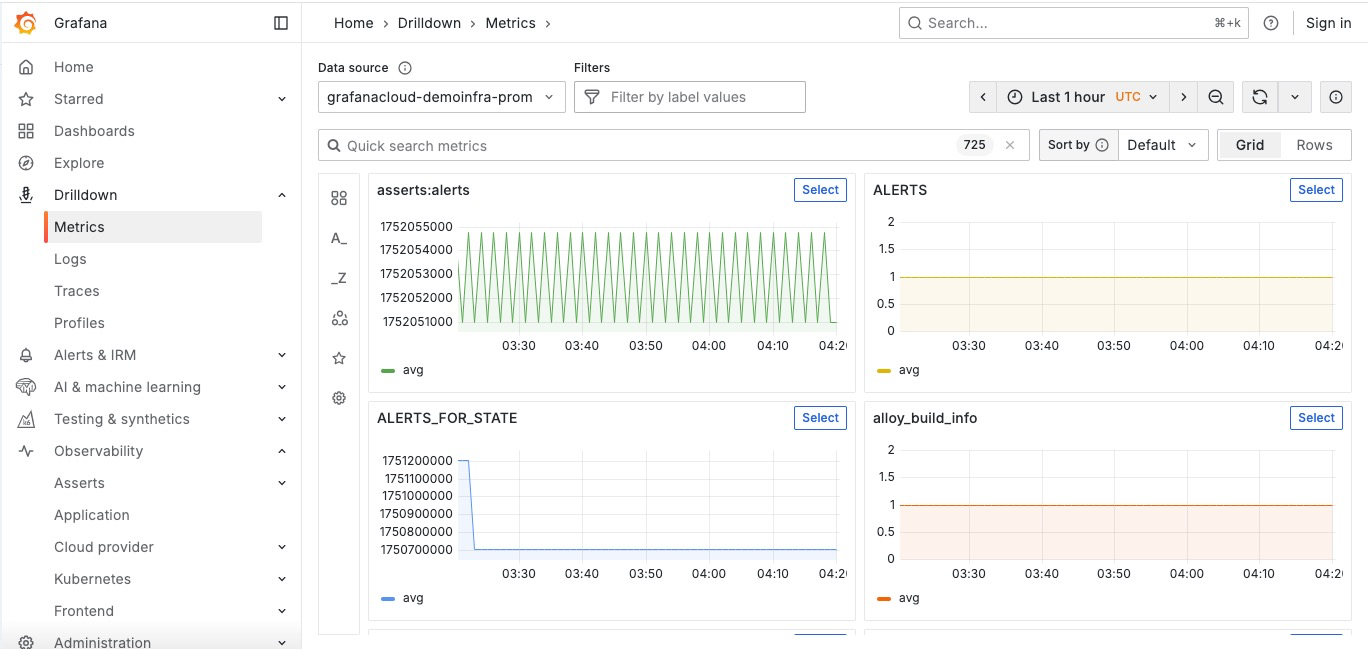Zoom out the time range
Screen dimensions: 1368x649
click(1216, 97)
